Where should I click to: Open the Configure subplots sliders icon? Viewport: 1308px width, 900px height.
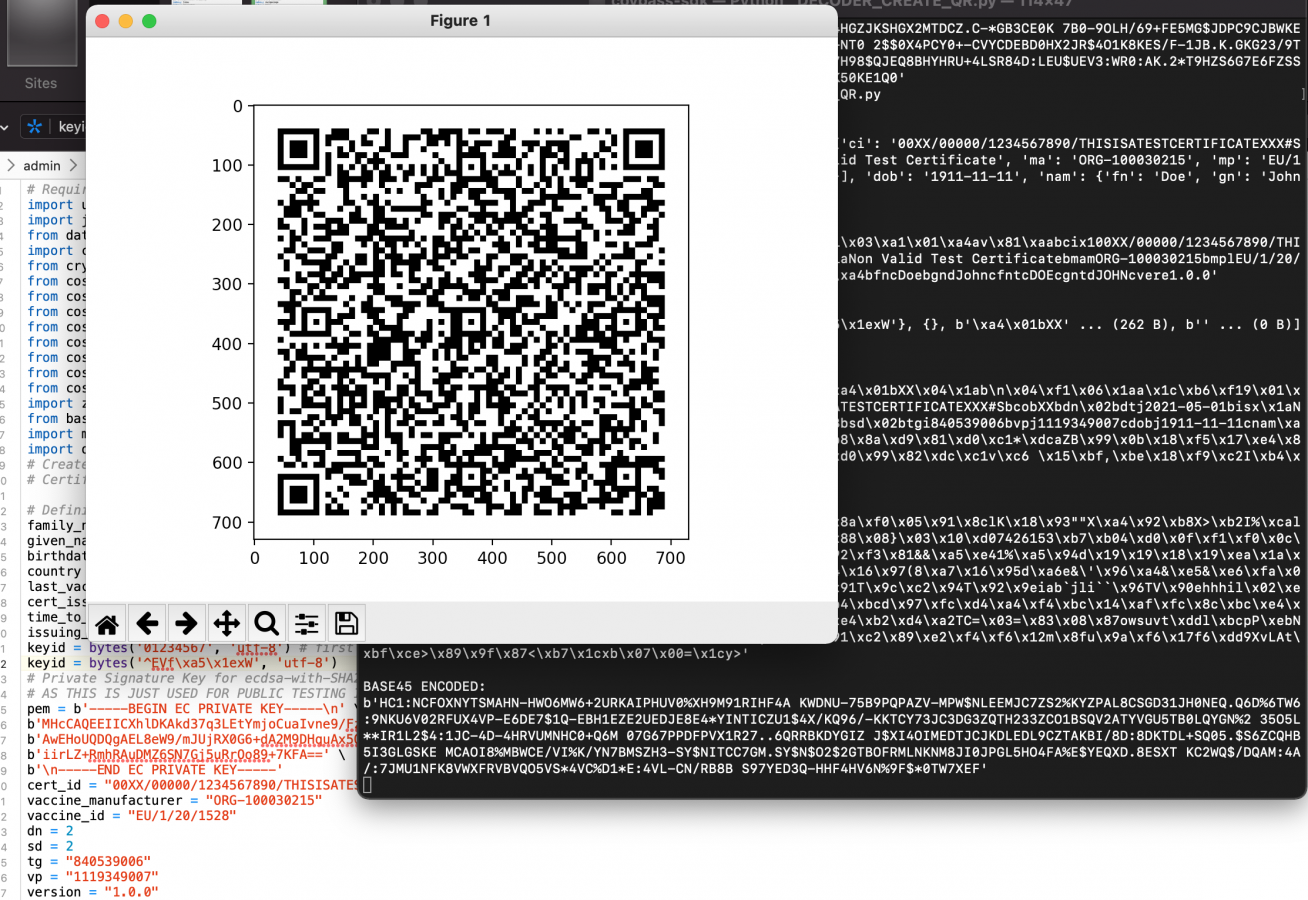[306, 623]
